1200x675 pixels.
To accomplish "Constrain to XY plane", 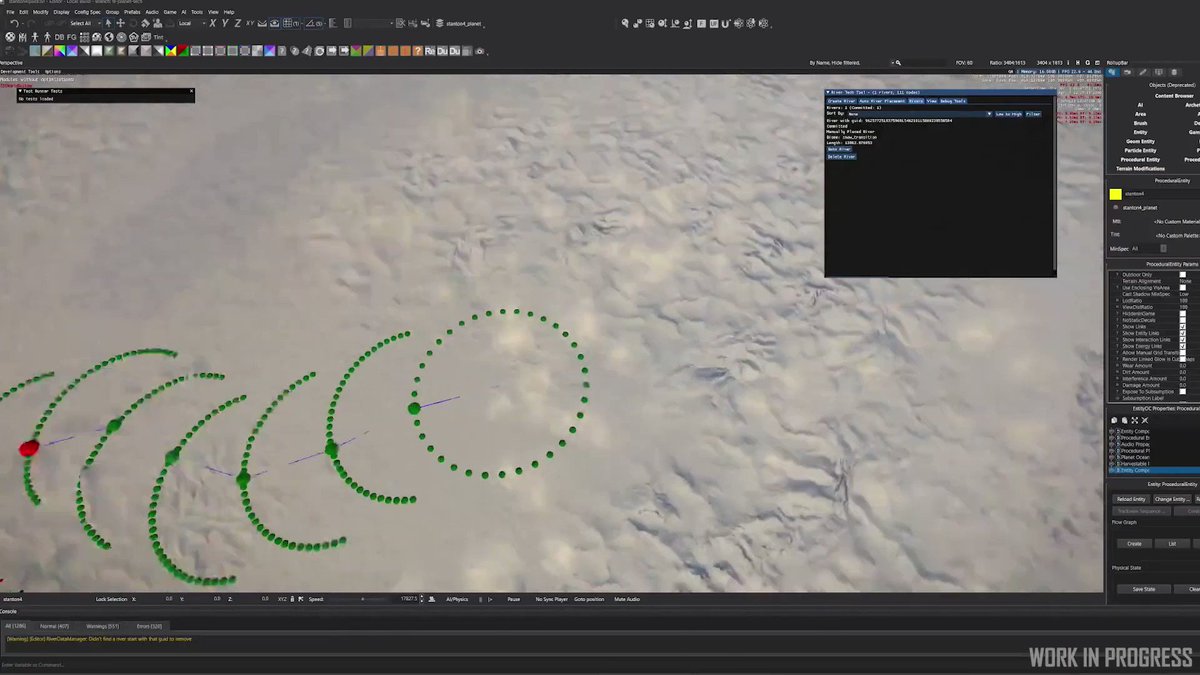I will [x=249, y=23].
